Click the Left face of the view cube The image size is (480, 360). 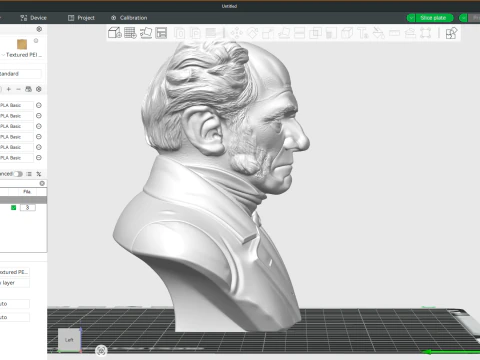click(69, 340)
